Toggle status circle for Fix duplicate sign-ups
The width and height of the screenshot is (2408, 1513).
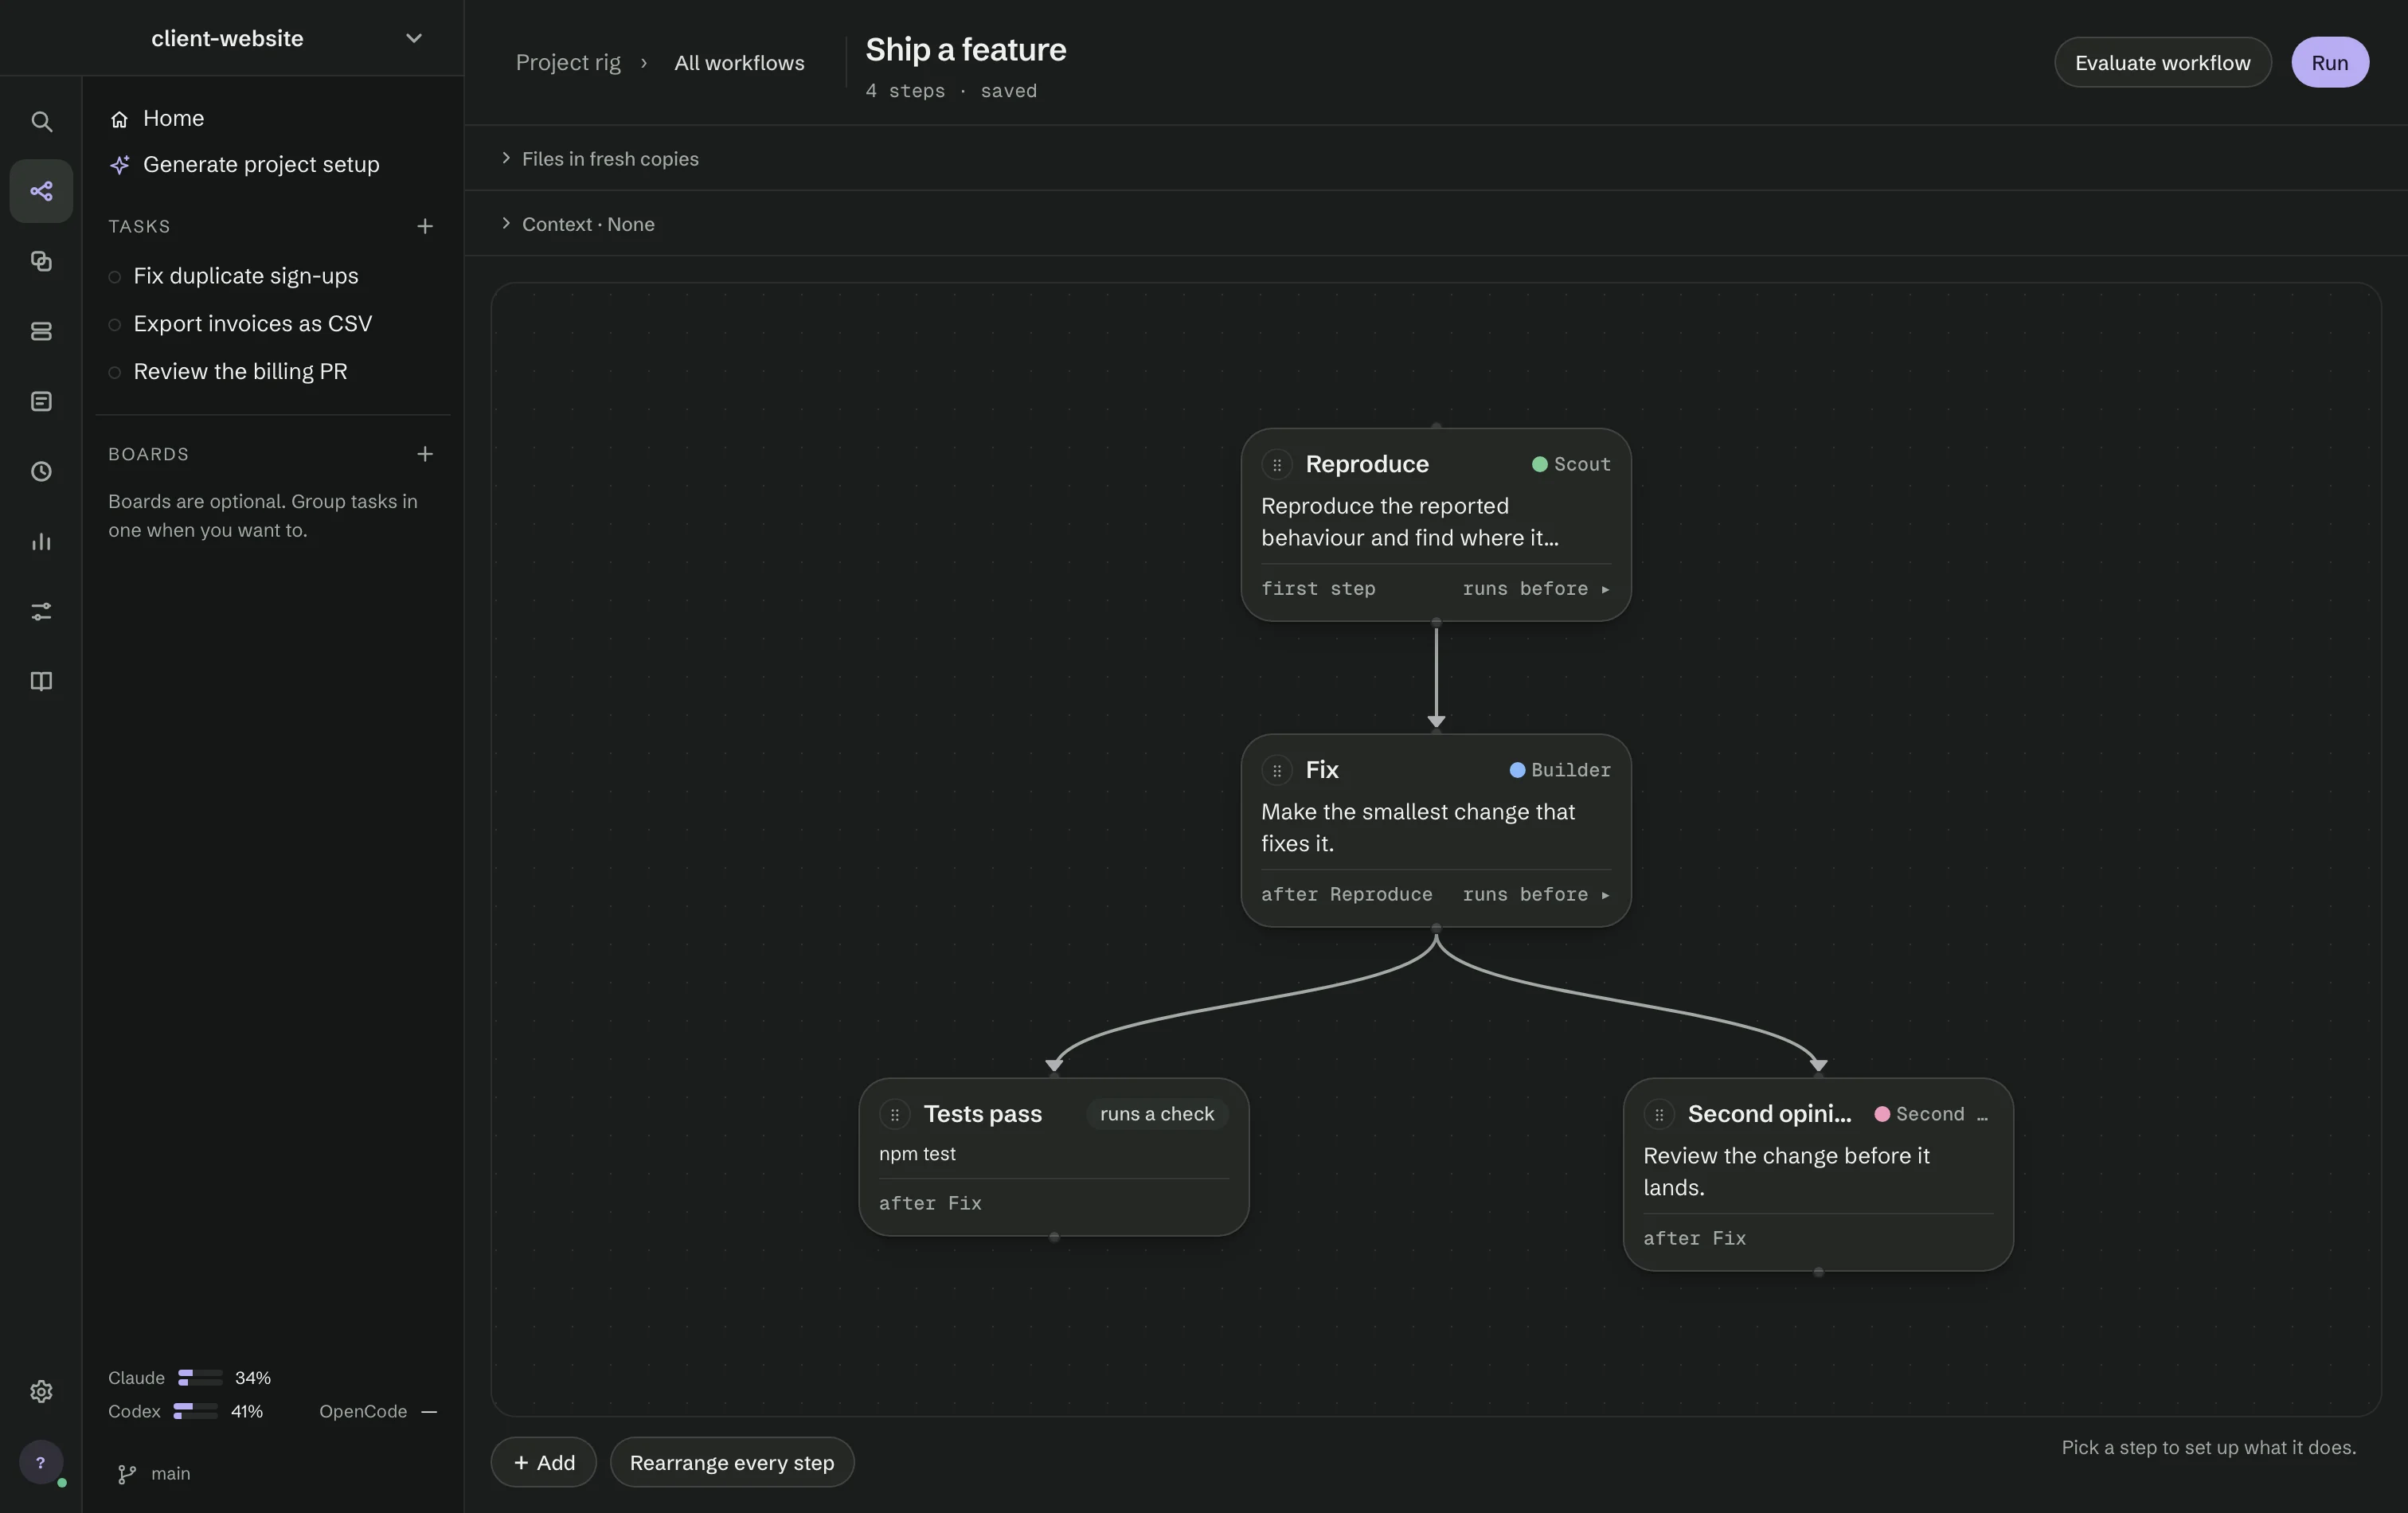point(115,277)
